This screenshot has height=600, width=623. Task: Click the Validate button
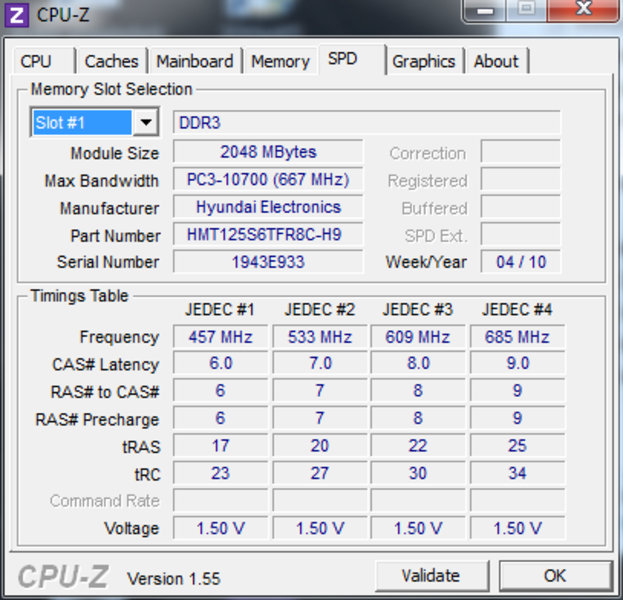pos(431,576)
